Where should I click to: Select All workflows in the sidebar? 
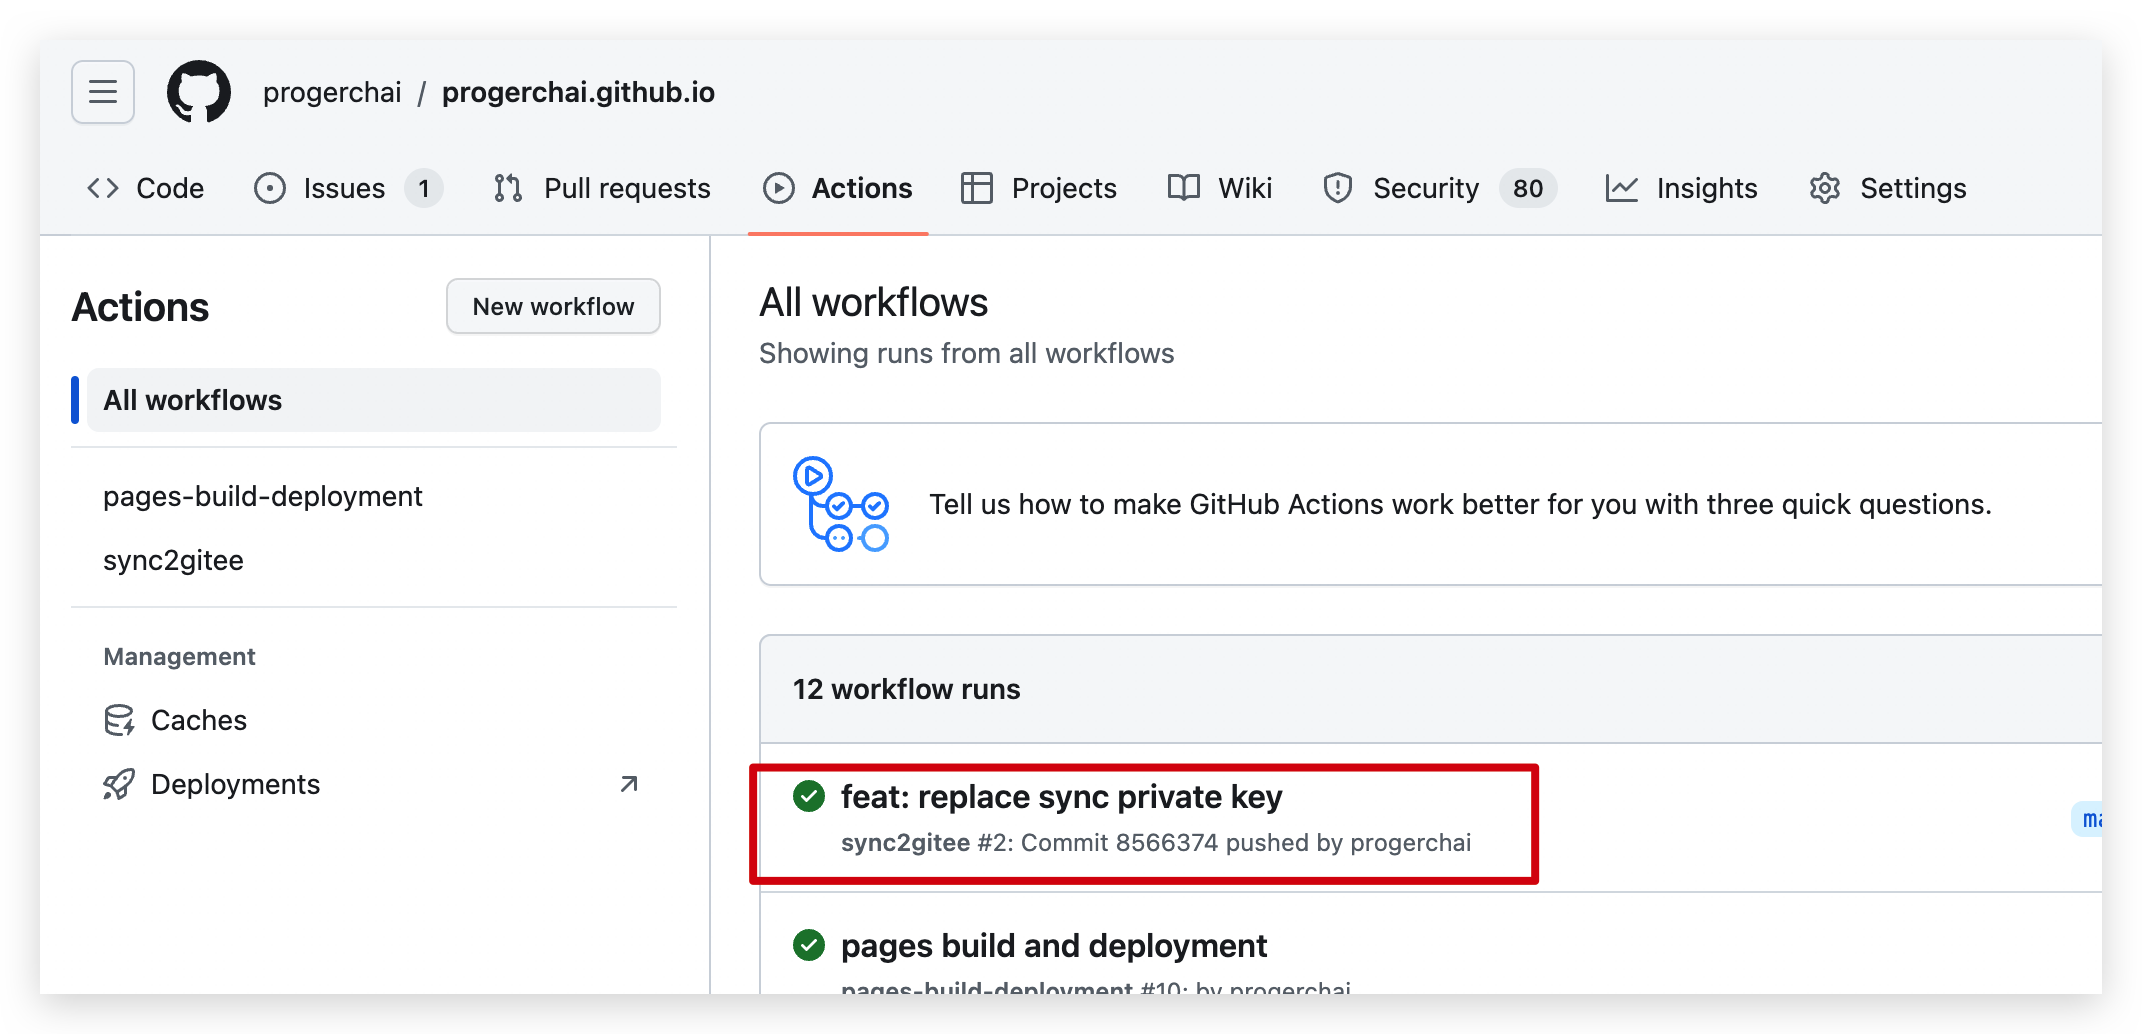click(x=373, y=400)
